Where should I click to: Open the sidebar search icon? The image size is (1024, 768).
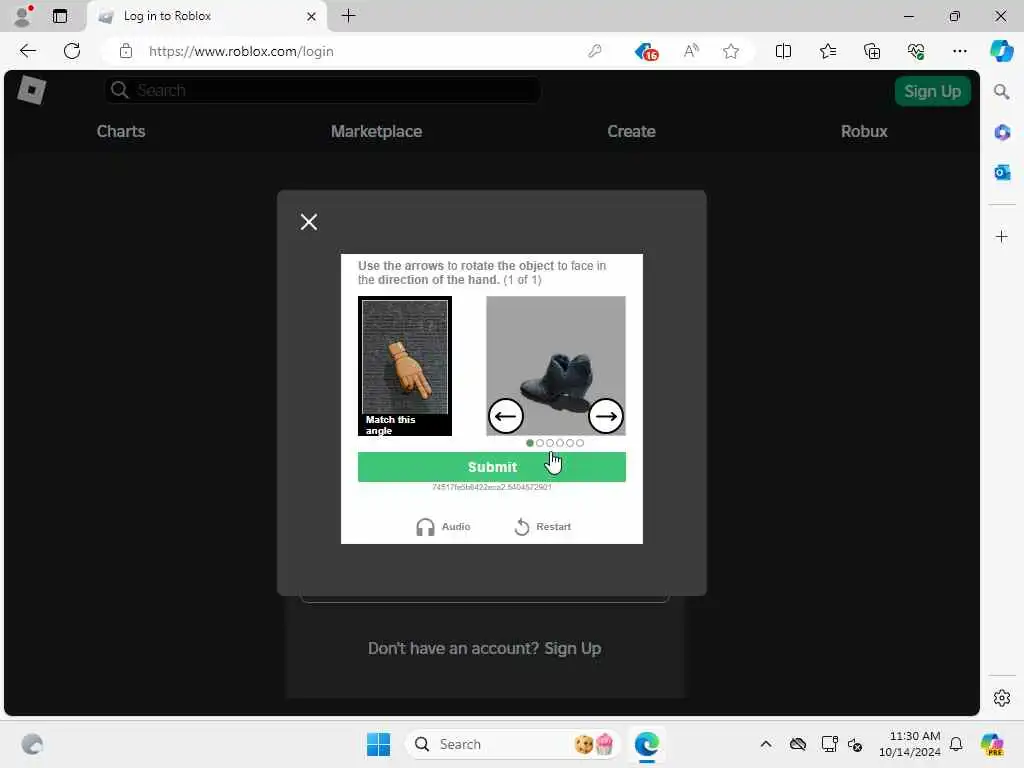point(1002,91)
